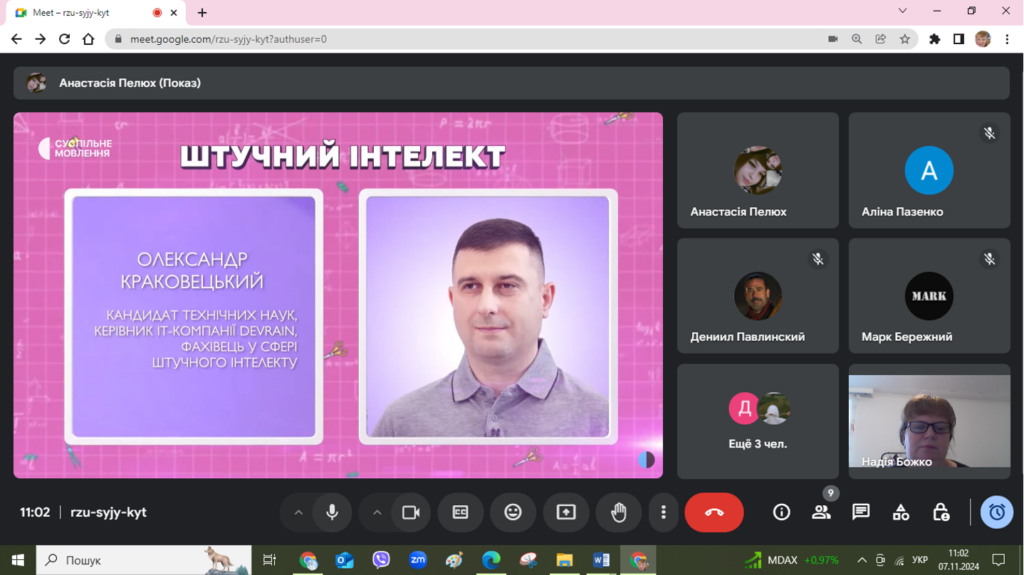Share this page icon in address bar

pyautogui.click(x=881, y=39)
